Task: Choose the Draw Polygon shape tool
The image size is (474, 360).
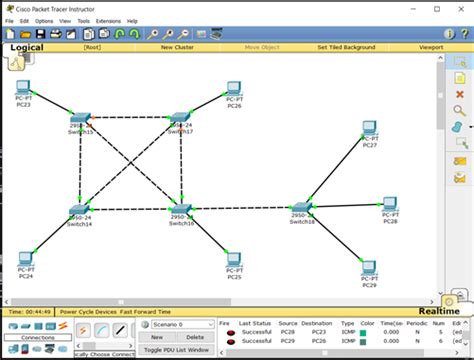Action: point(457,127)
